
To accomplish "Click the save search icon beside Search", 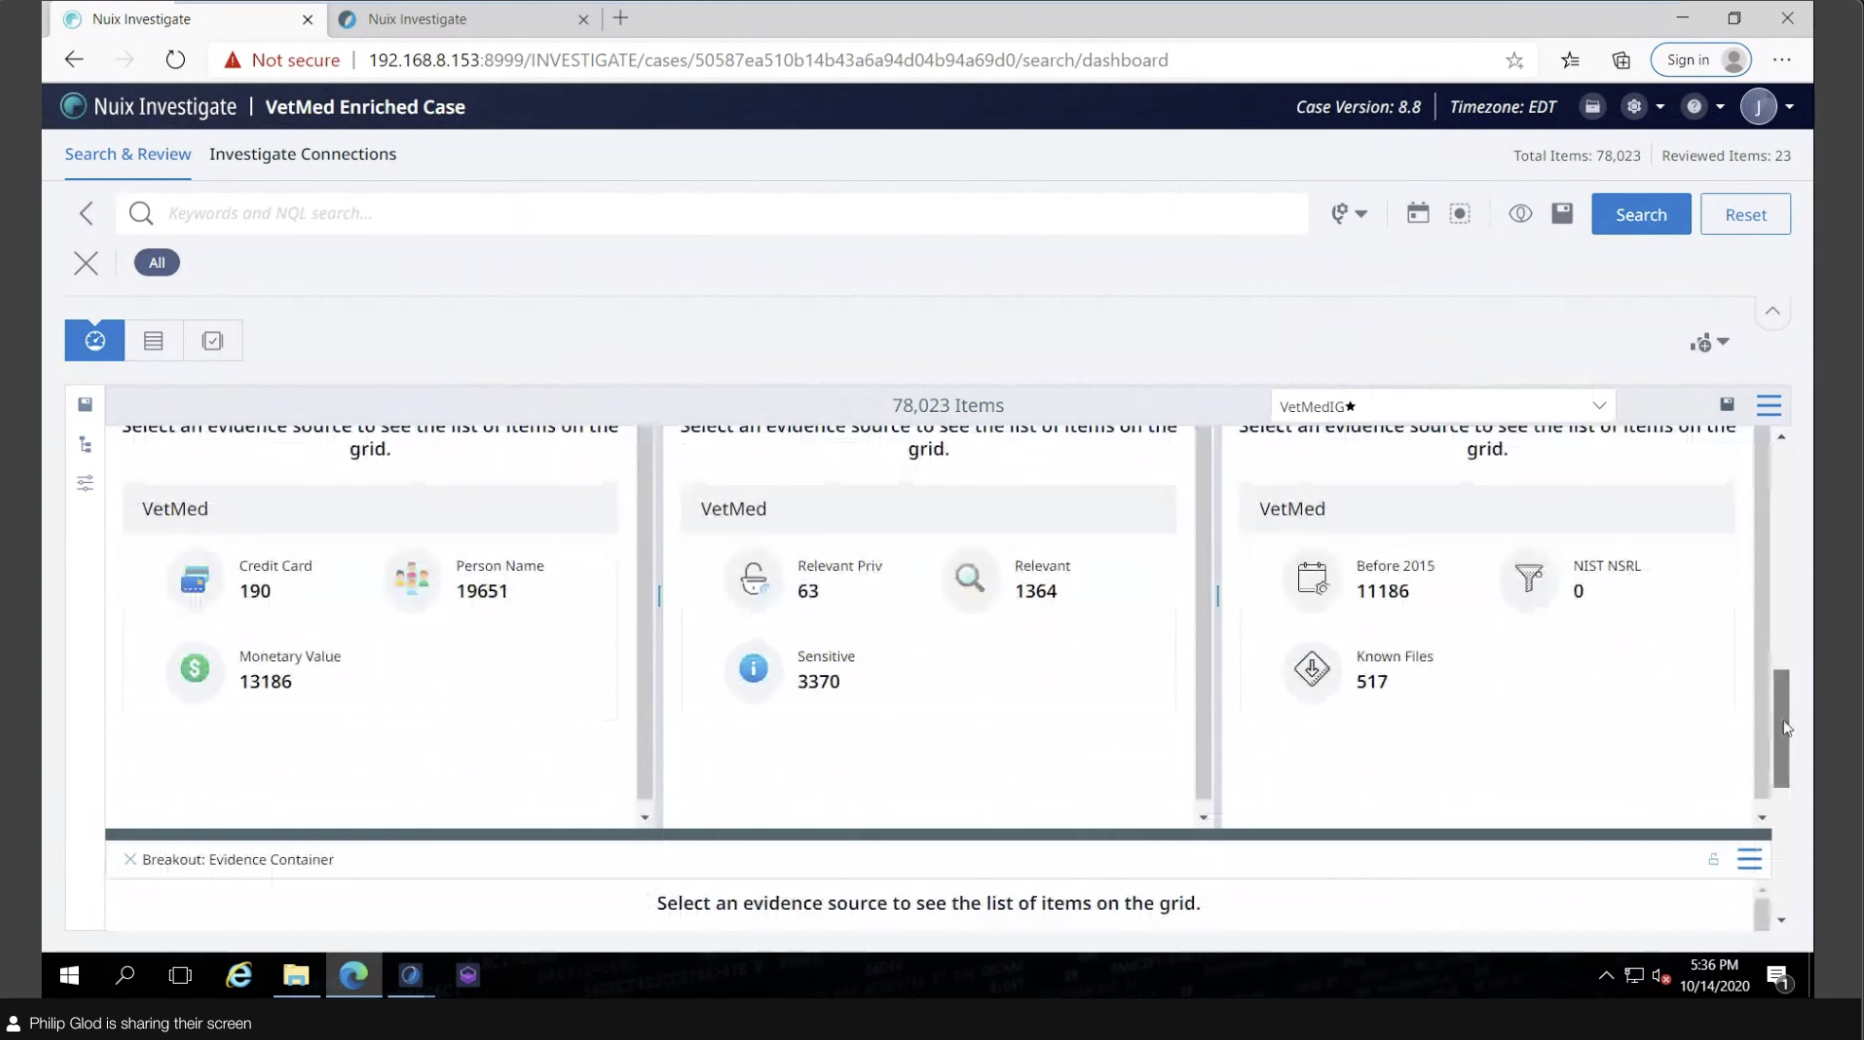I will (x=1562, y=213).
